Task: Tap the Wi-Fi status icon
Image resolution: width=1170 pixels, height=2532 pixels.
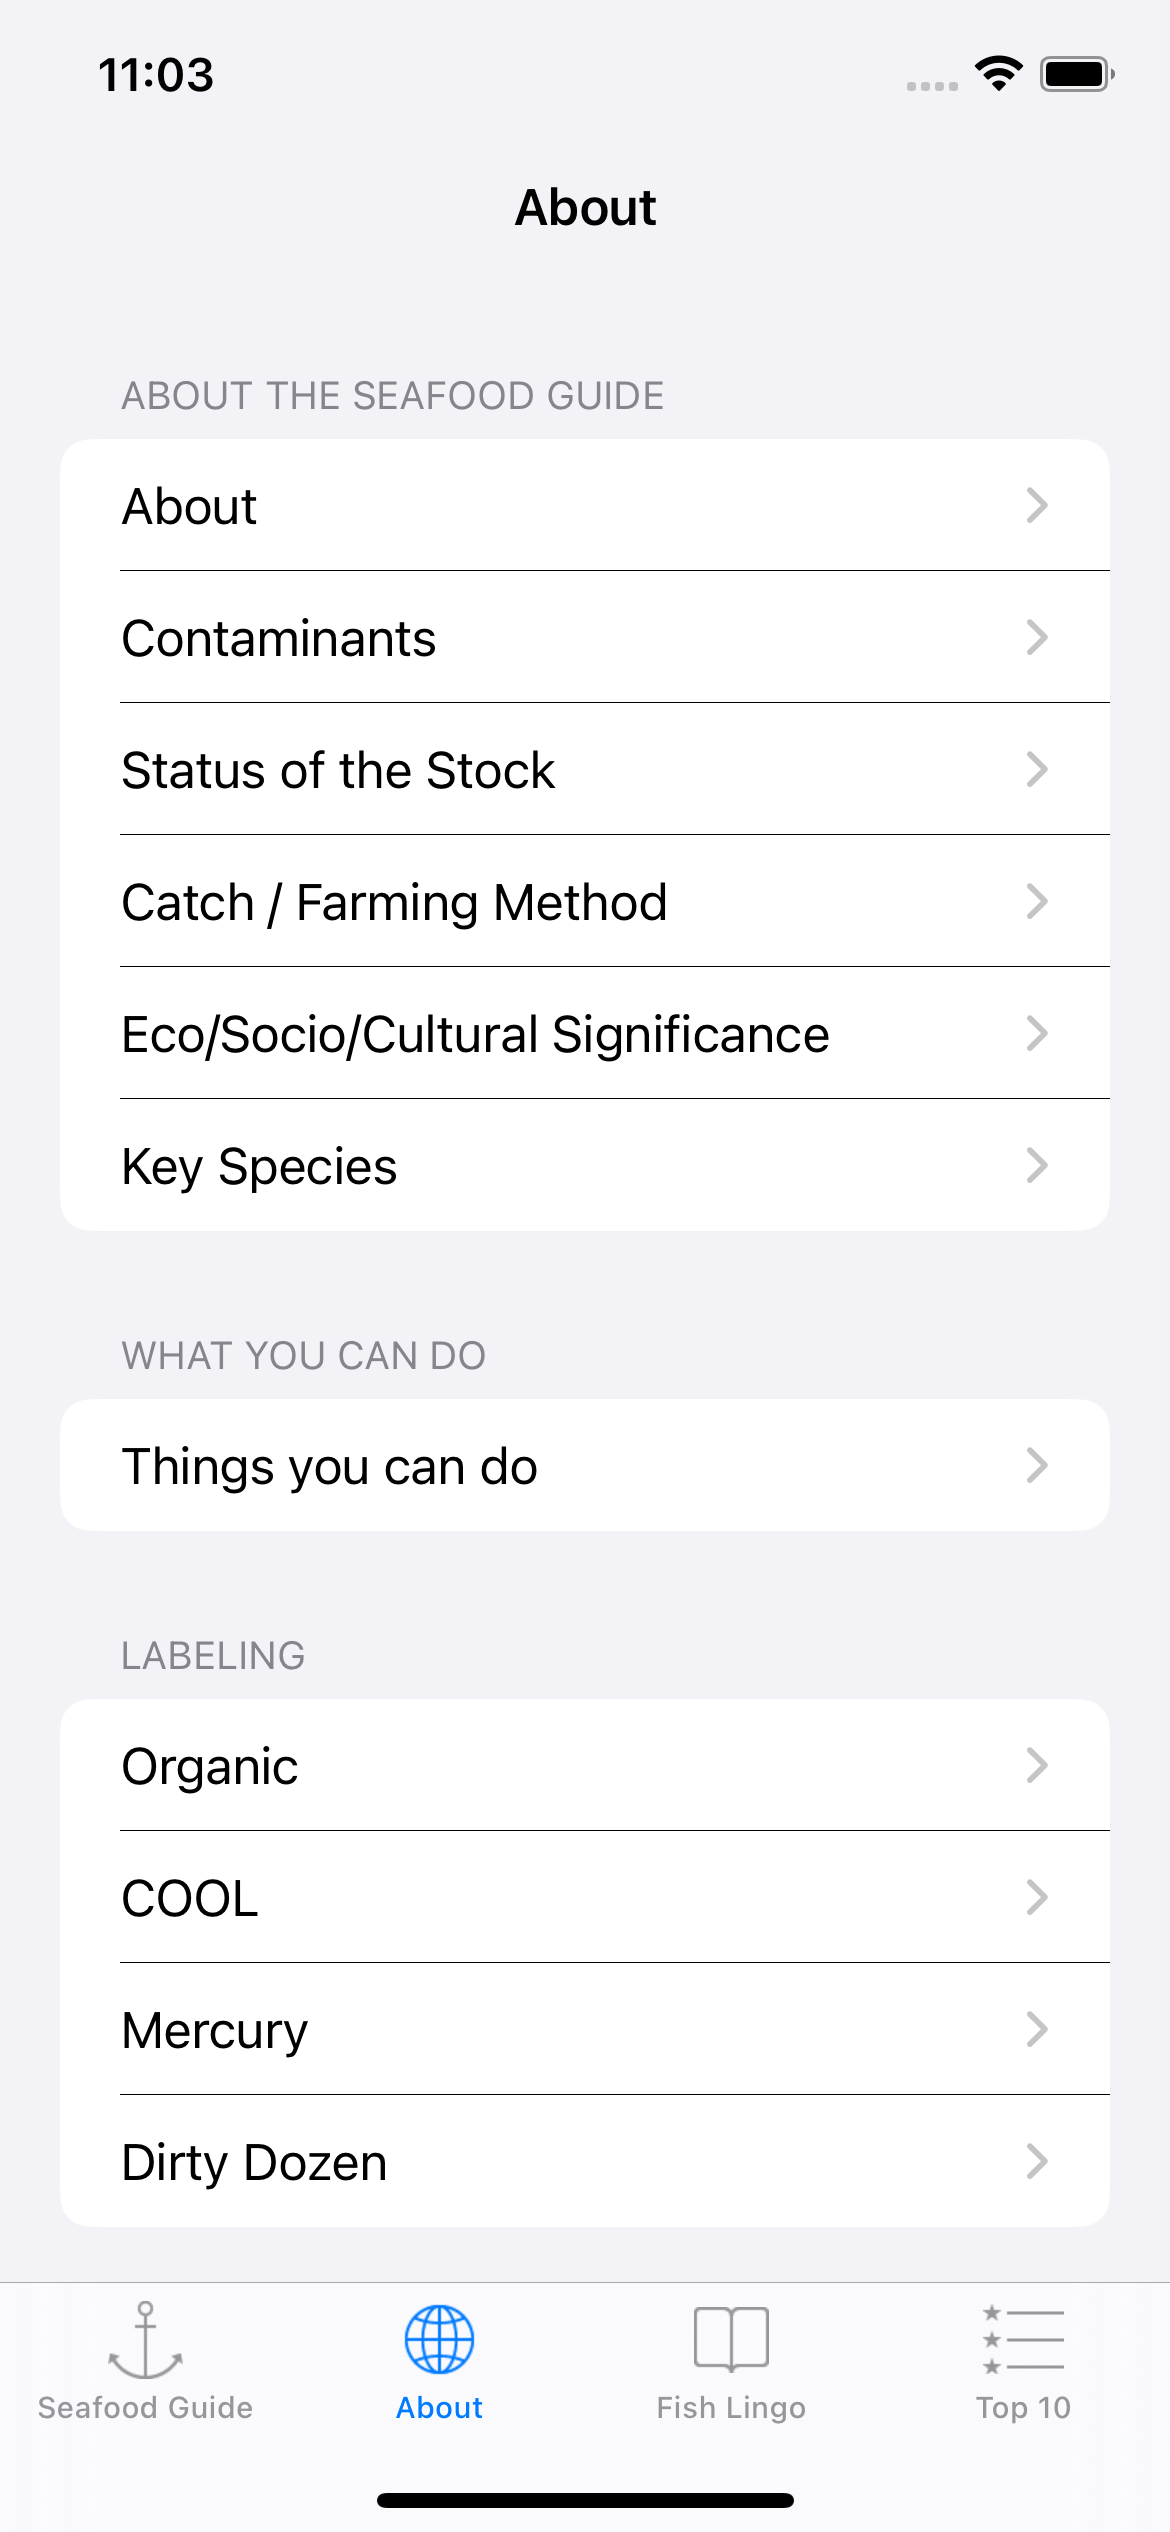Action: tap(998, 74)
